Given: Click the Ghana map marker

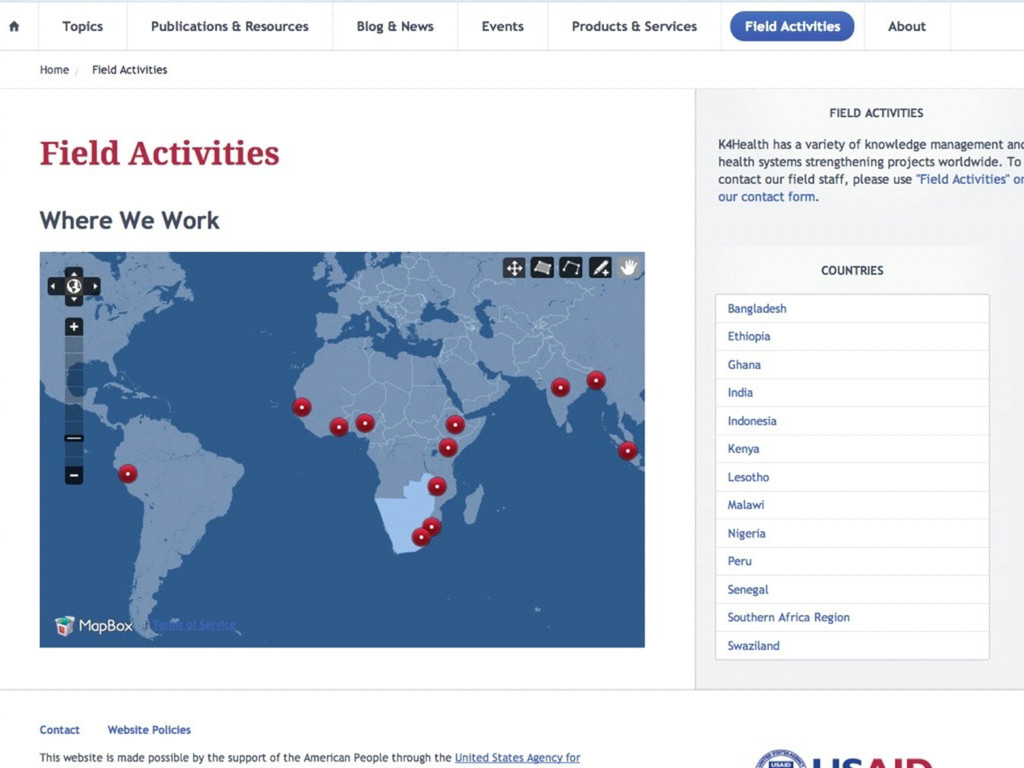Looking at the screenshot, I should pyautogui.click(x=339, y=427).
